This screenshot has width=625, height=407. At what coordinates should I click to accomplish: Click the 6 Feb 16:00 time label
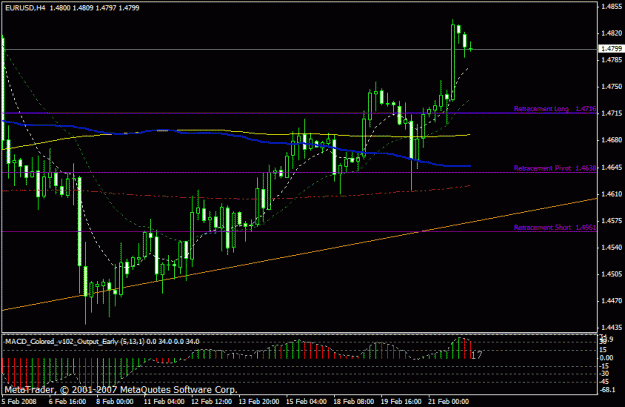67,401
